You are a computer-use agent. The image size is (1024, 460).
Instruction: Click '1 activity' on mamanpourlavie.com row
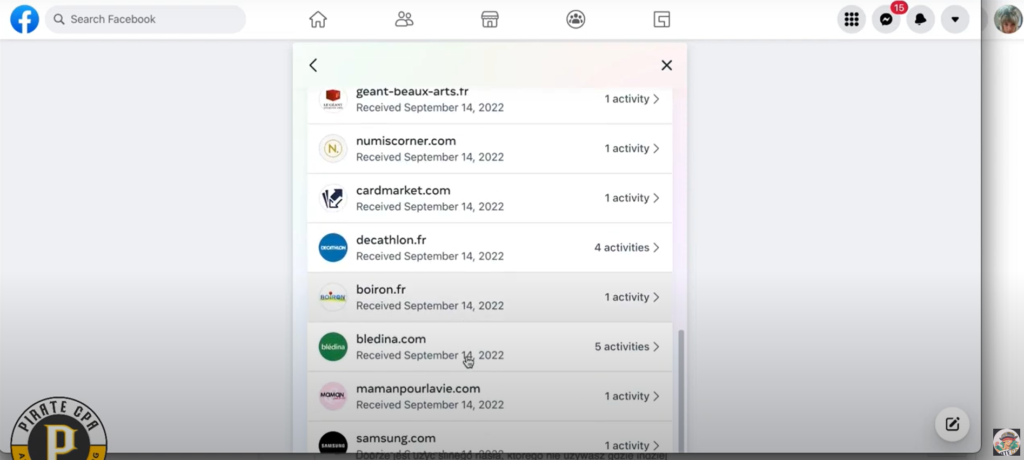click(x=626, y=396)
